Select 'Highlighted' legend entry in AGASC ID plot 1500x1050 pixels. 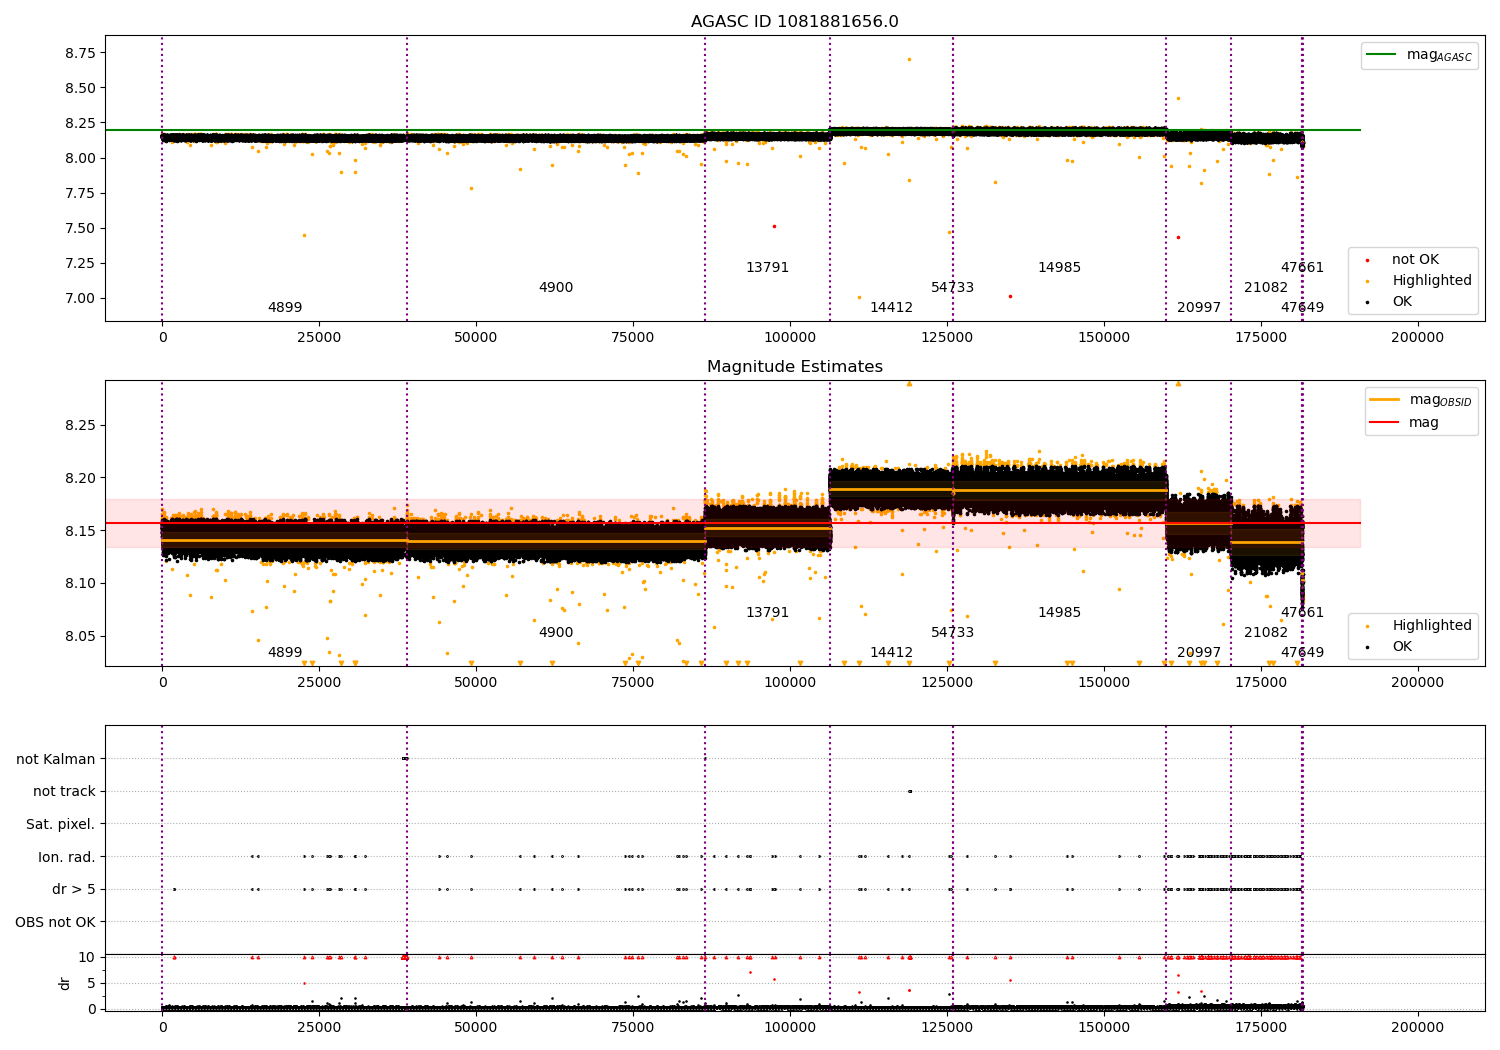click(x=1420, y=281)
